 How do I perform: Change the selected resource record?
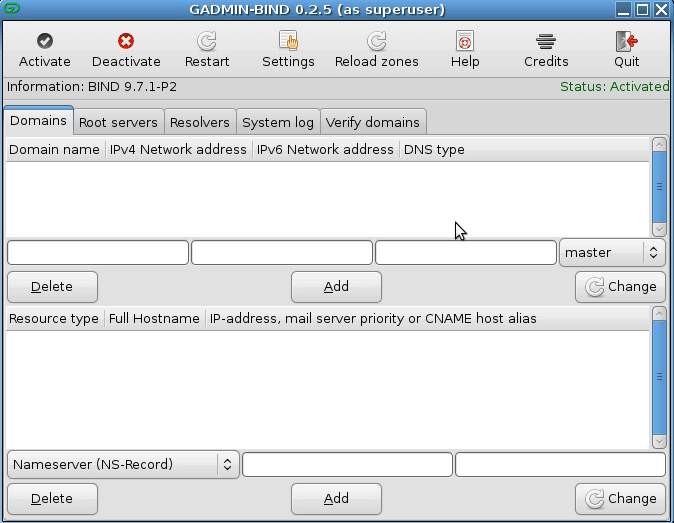(620, 499)
